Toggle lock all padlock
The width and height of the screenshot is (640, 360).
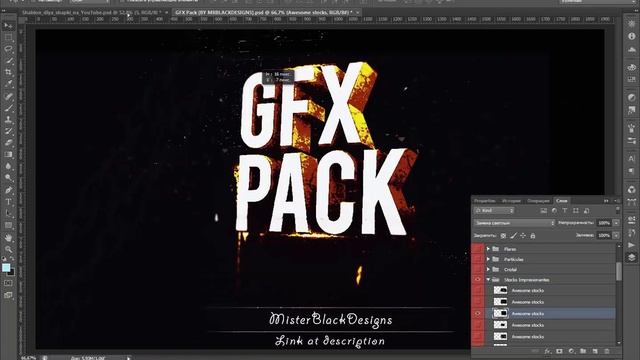pos(533,236)
